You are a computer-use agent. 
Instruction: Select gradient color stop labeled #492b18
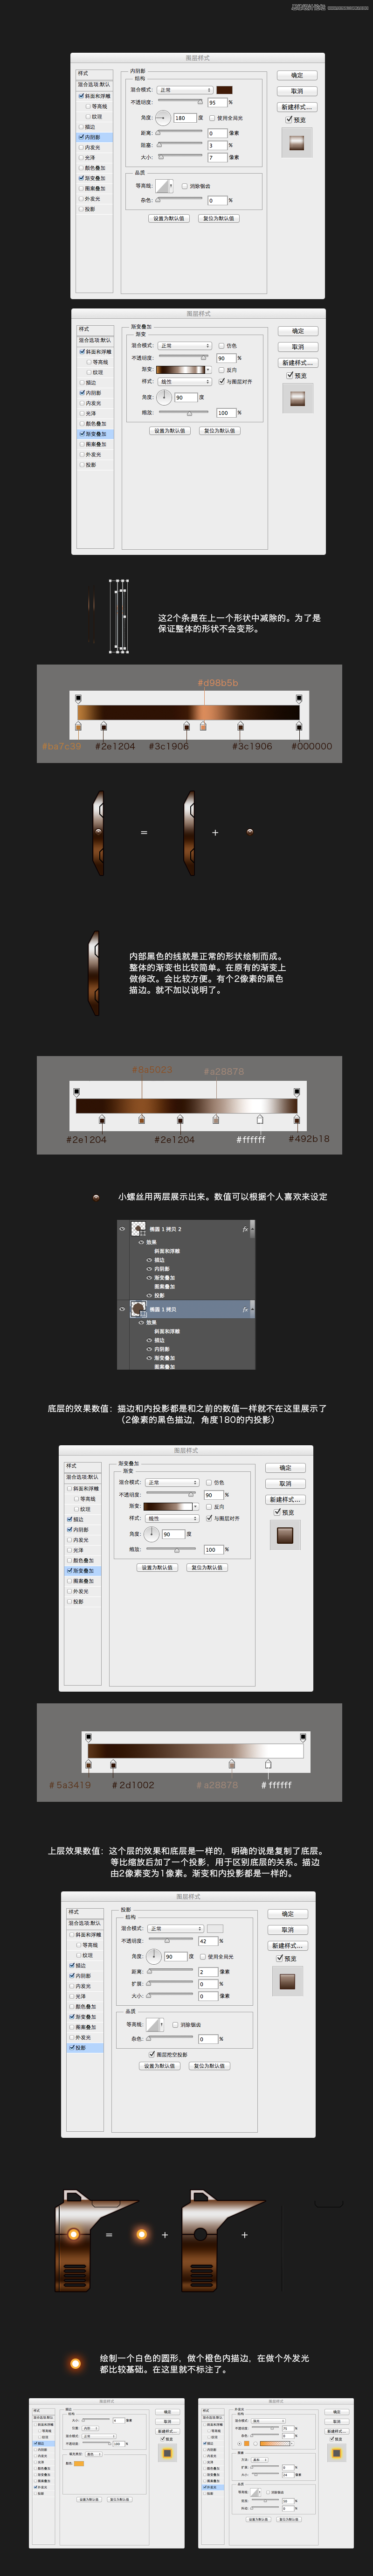297,1119
